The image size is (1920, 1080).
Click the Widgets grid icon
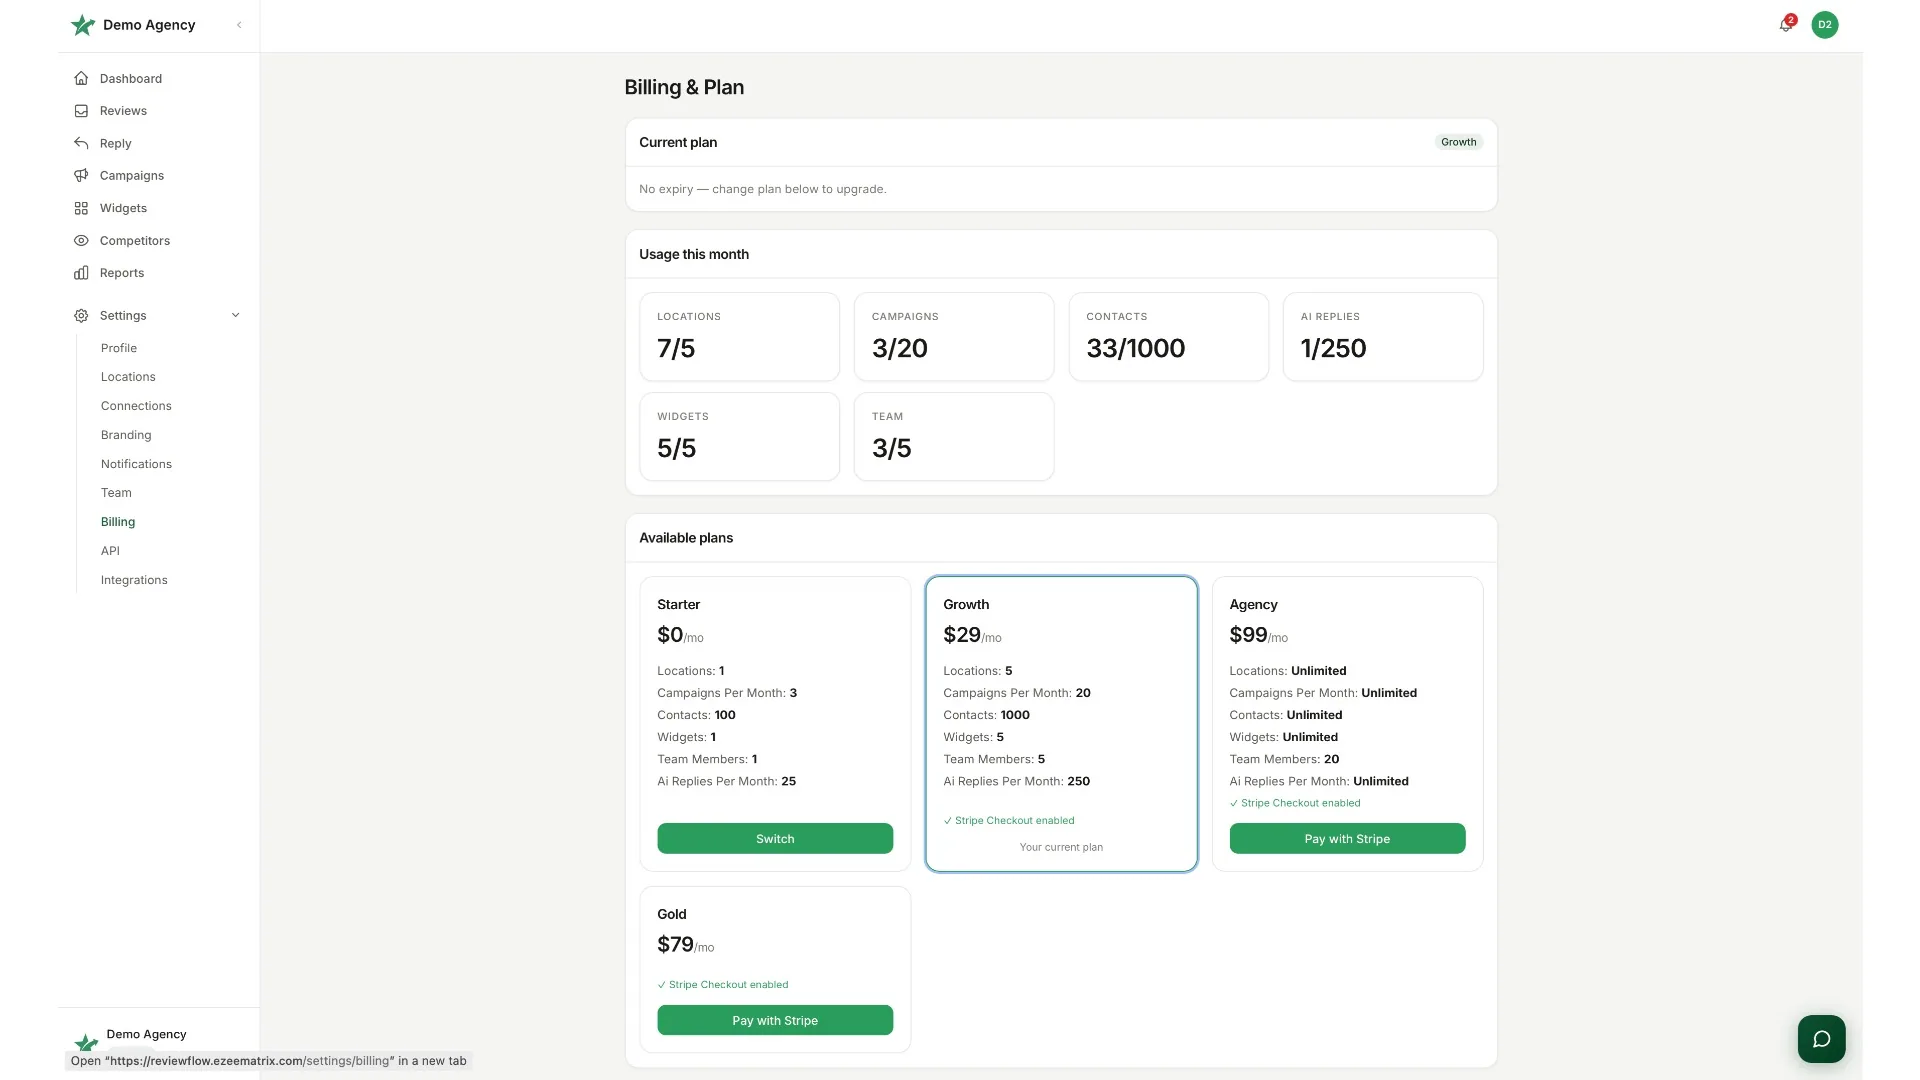(81, 208)
